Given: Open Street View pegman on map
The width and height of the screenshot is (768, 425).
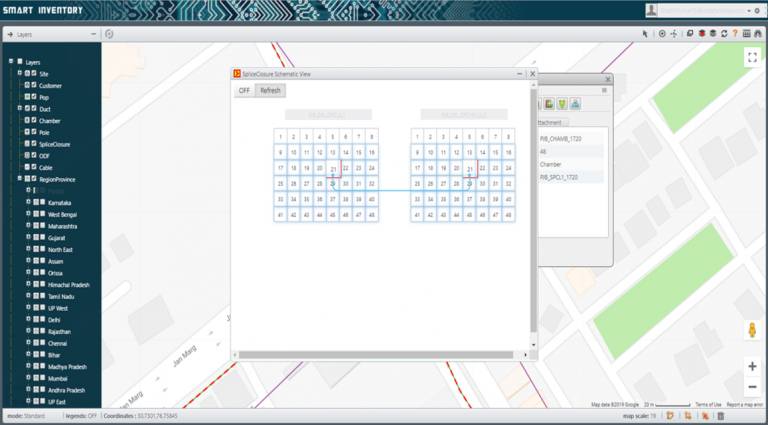Looking at the screenshot, I should (x=753, y=331).
